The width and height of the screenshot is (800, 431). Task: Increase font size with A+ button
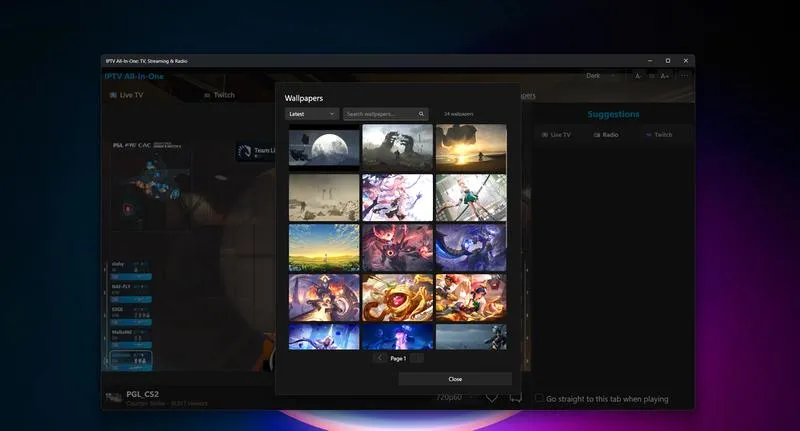(x=665, y=76)
